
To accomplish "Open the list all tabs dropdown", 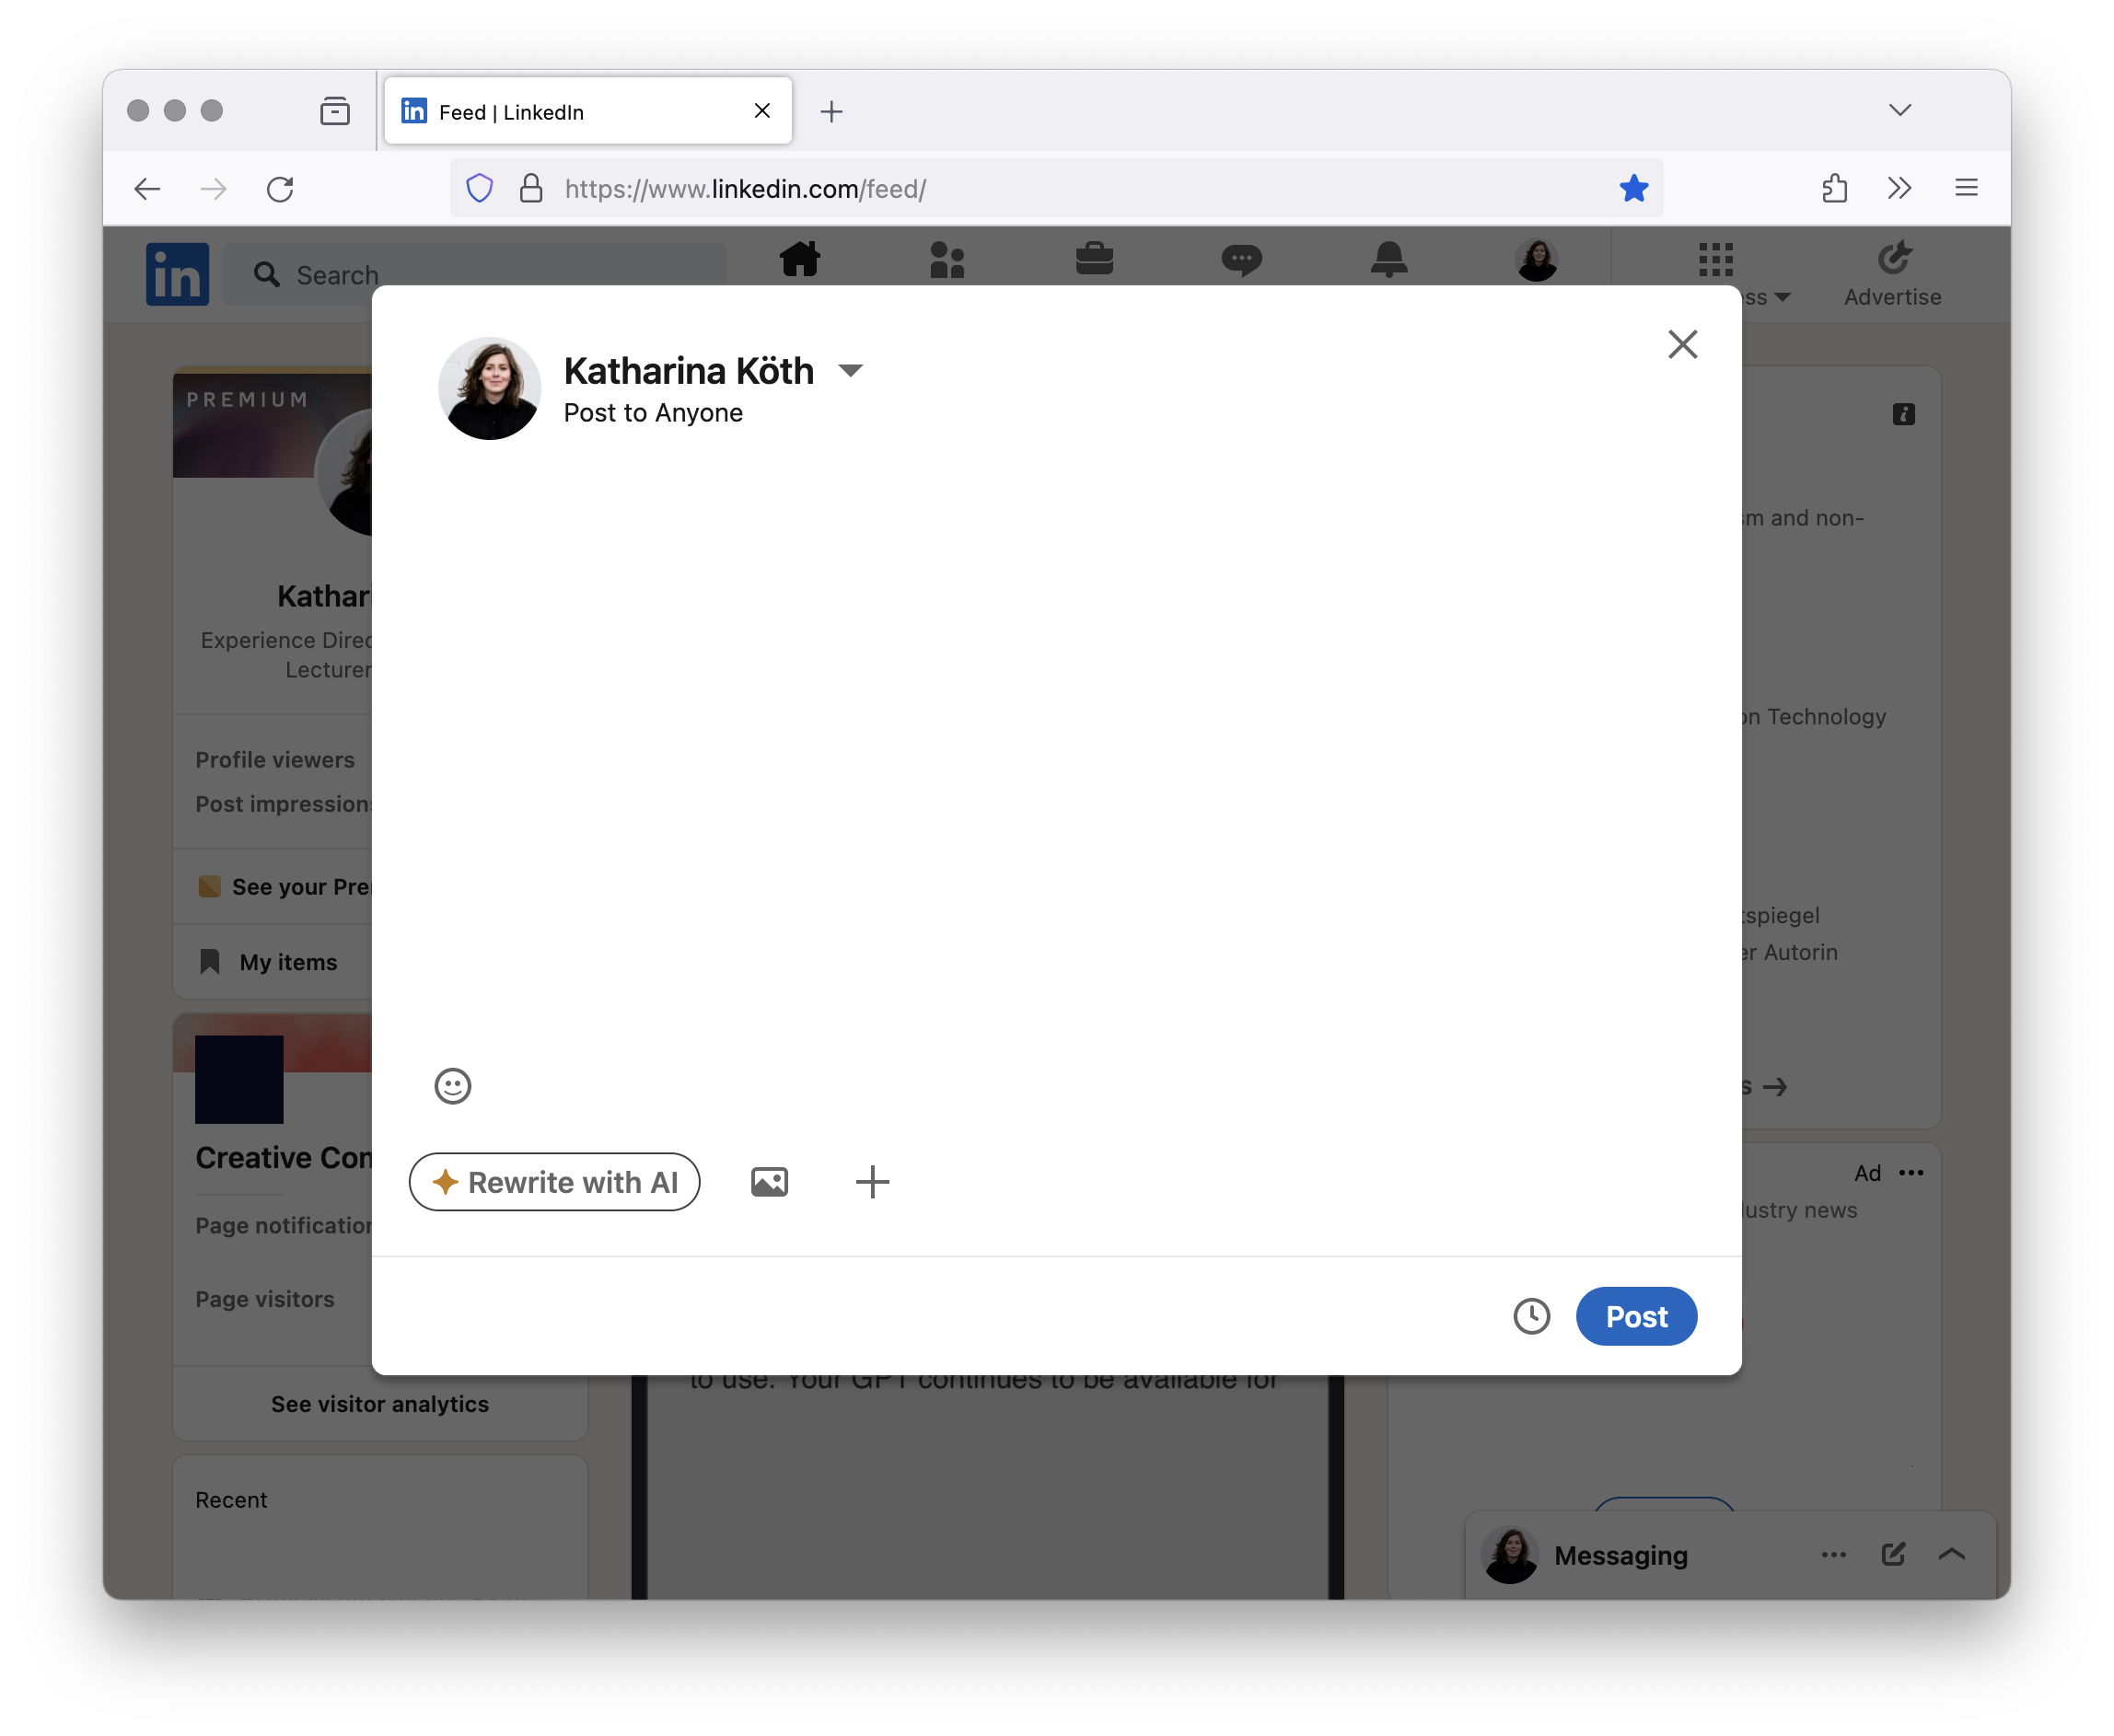I will click(x=1900, y=110).
